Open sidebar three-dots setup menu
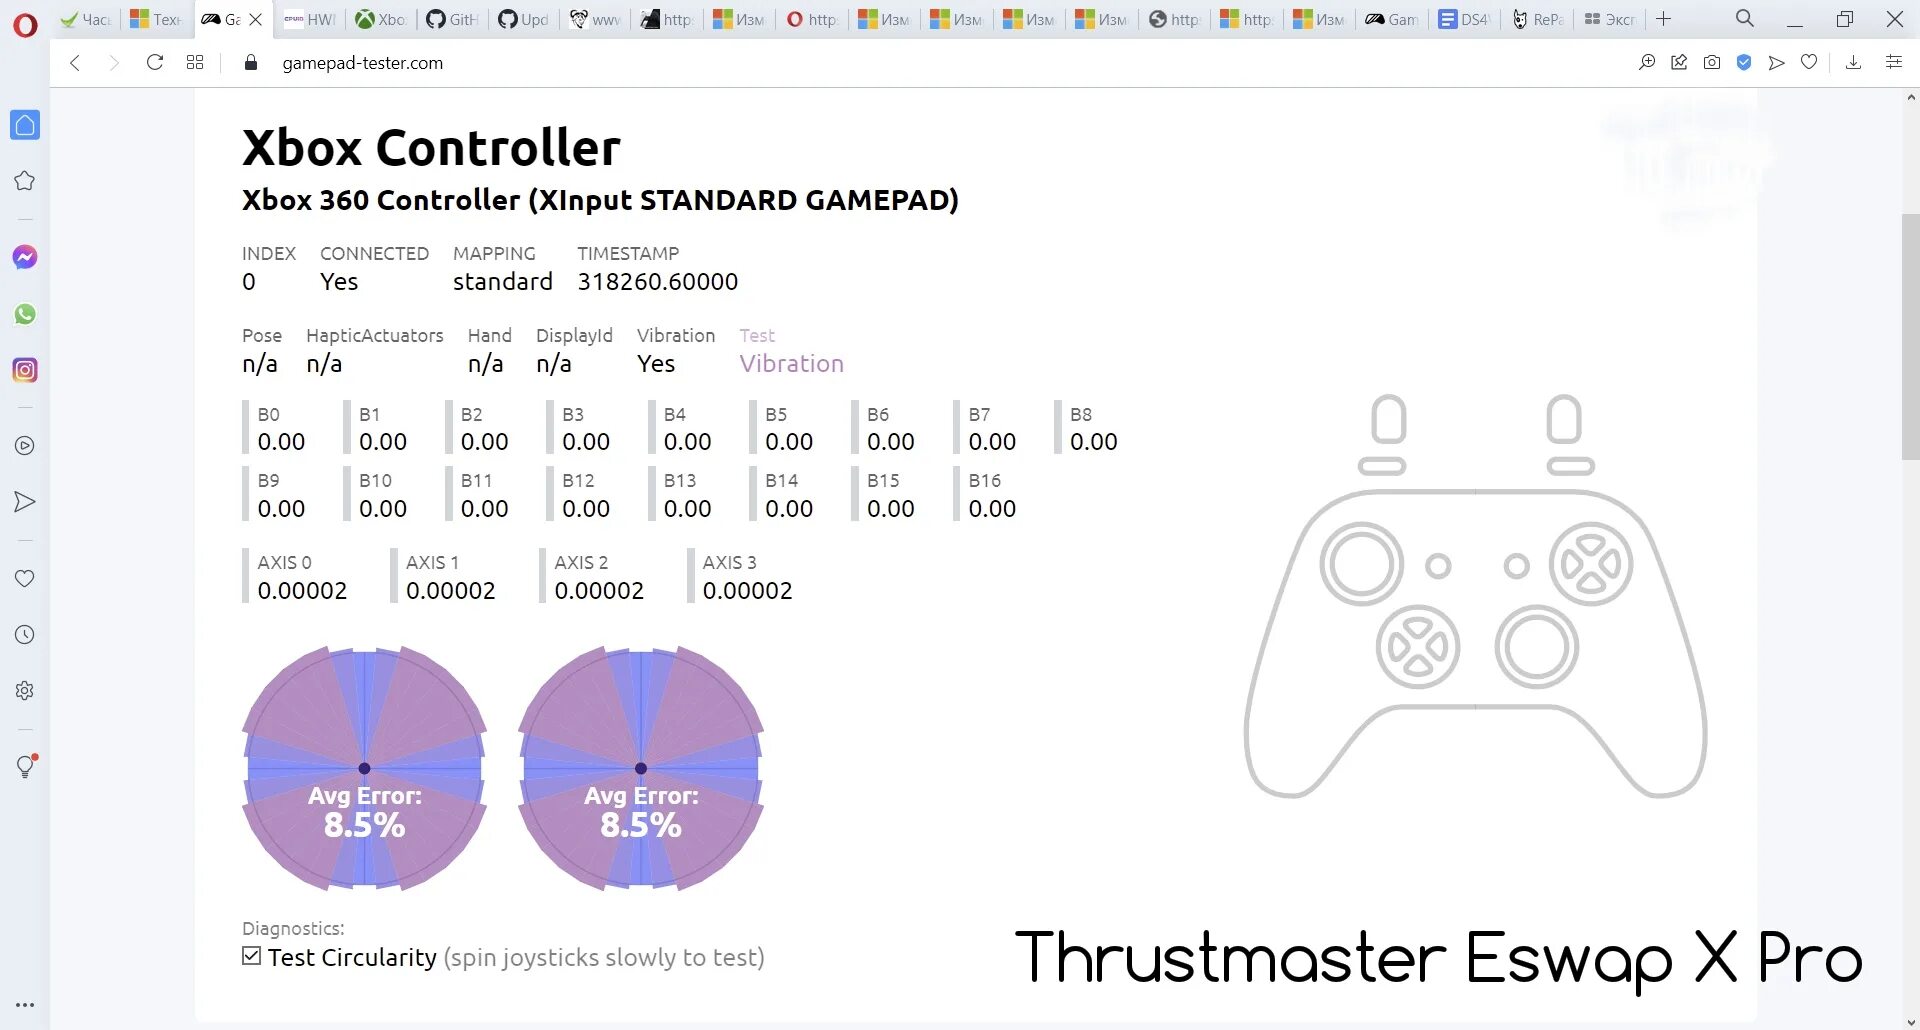1920x1030 pixels. [25, 1005]
